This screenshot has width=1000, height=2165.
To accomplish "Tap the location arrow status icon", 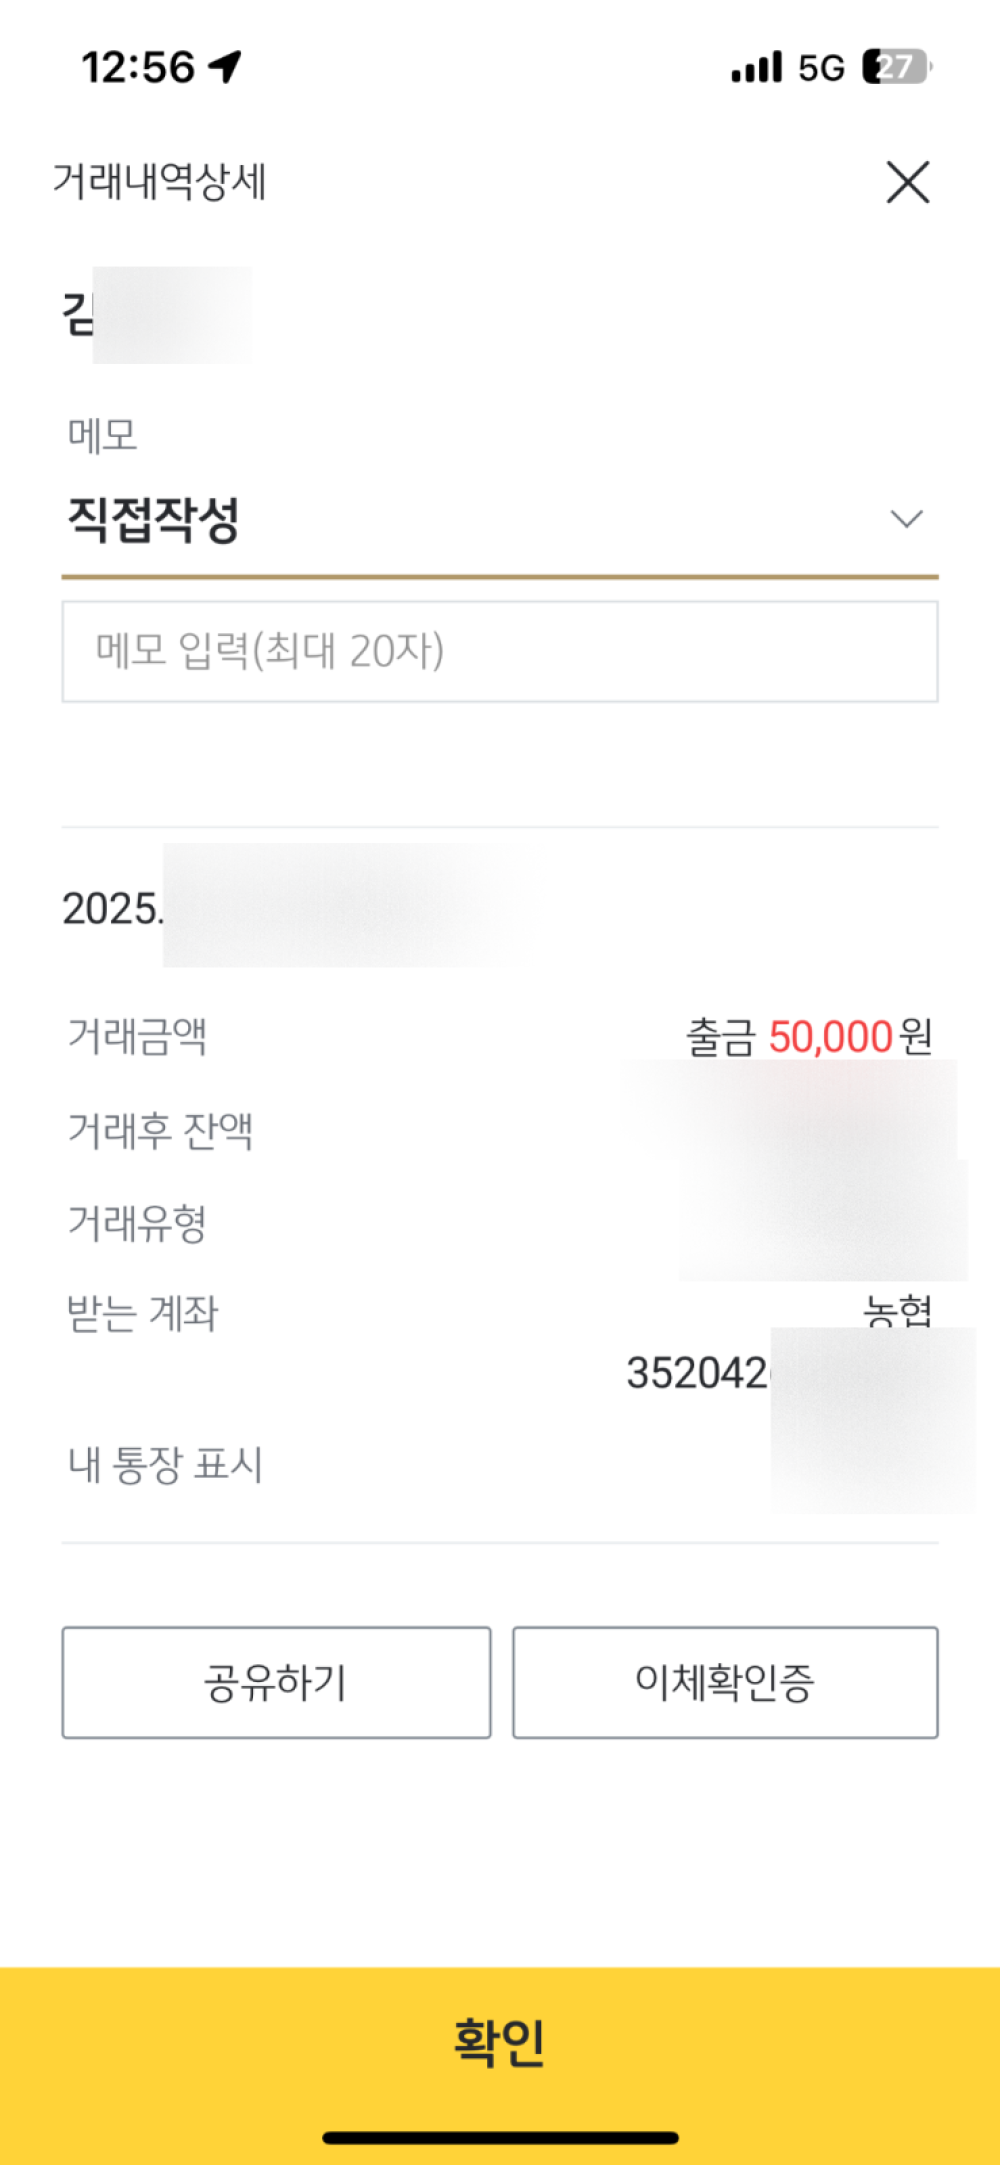I will 226,67.
